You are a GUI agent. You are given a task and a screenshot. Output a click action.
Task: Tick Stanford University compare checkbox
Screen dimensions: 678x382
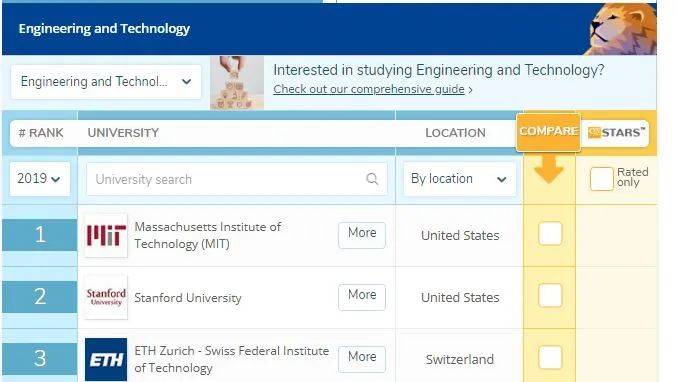[x=550, y=295]
